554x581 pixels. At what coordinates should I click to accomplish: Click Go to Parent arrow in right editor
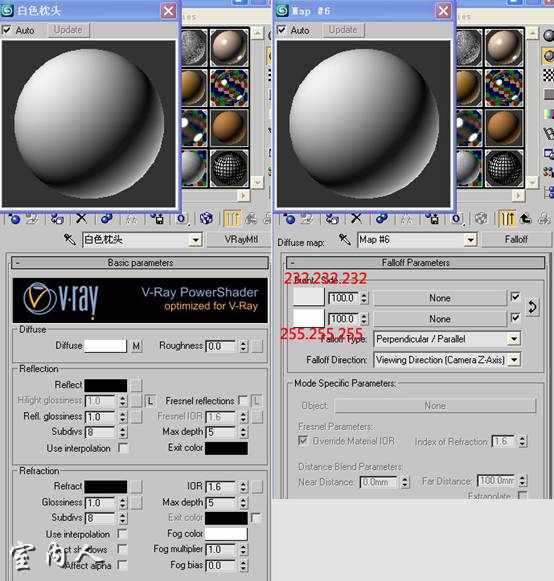(525, 219)
